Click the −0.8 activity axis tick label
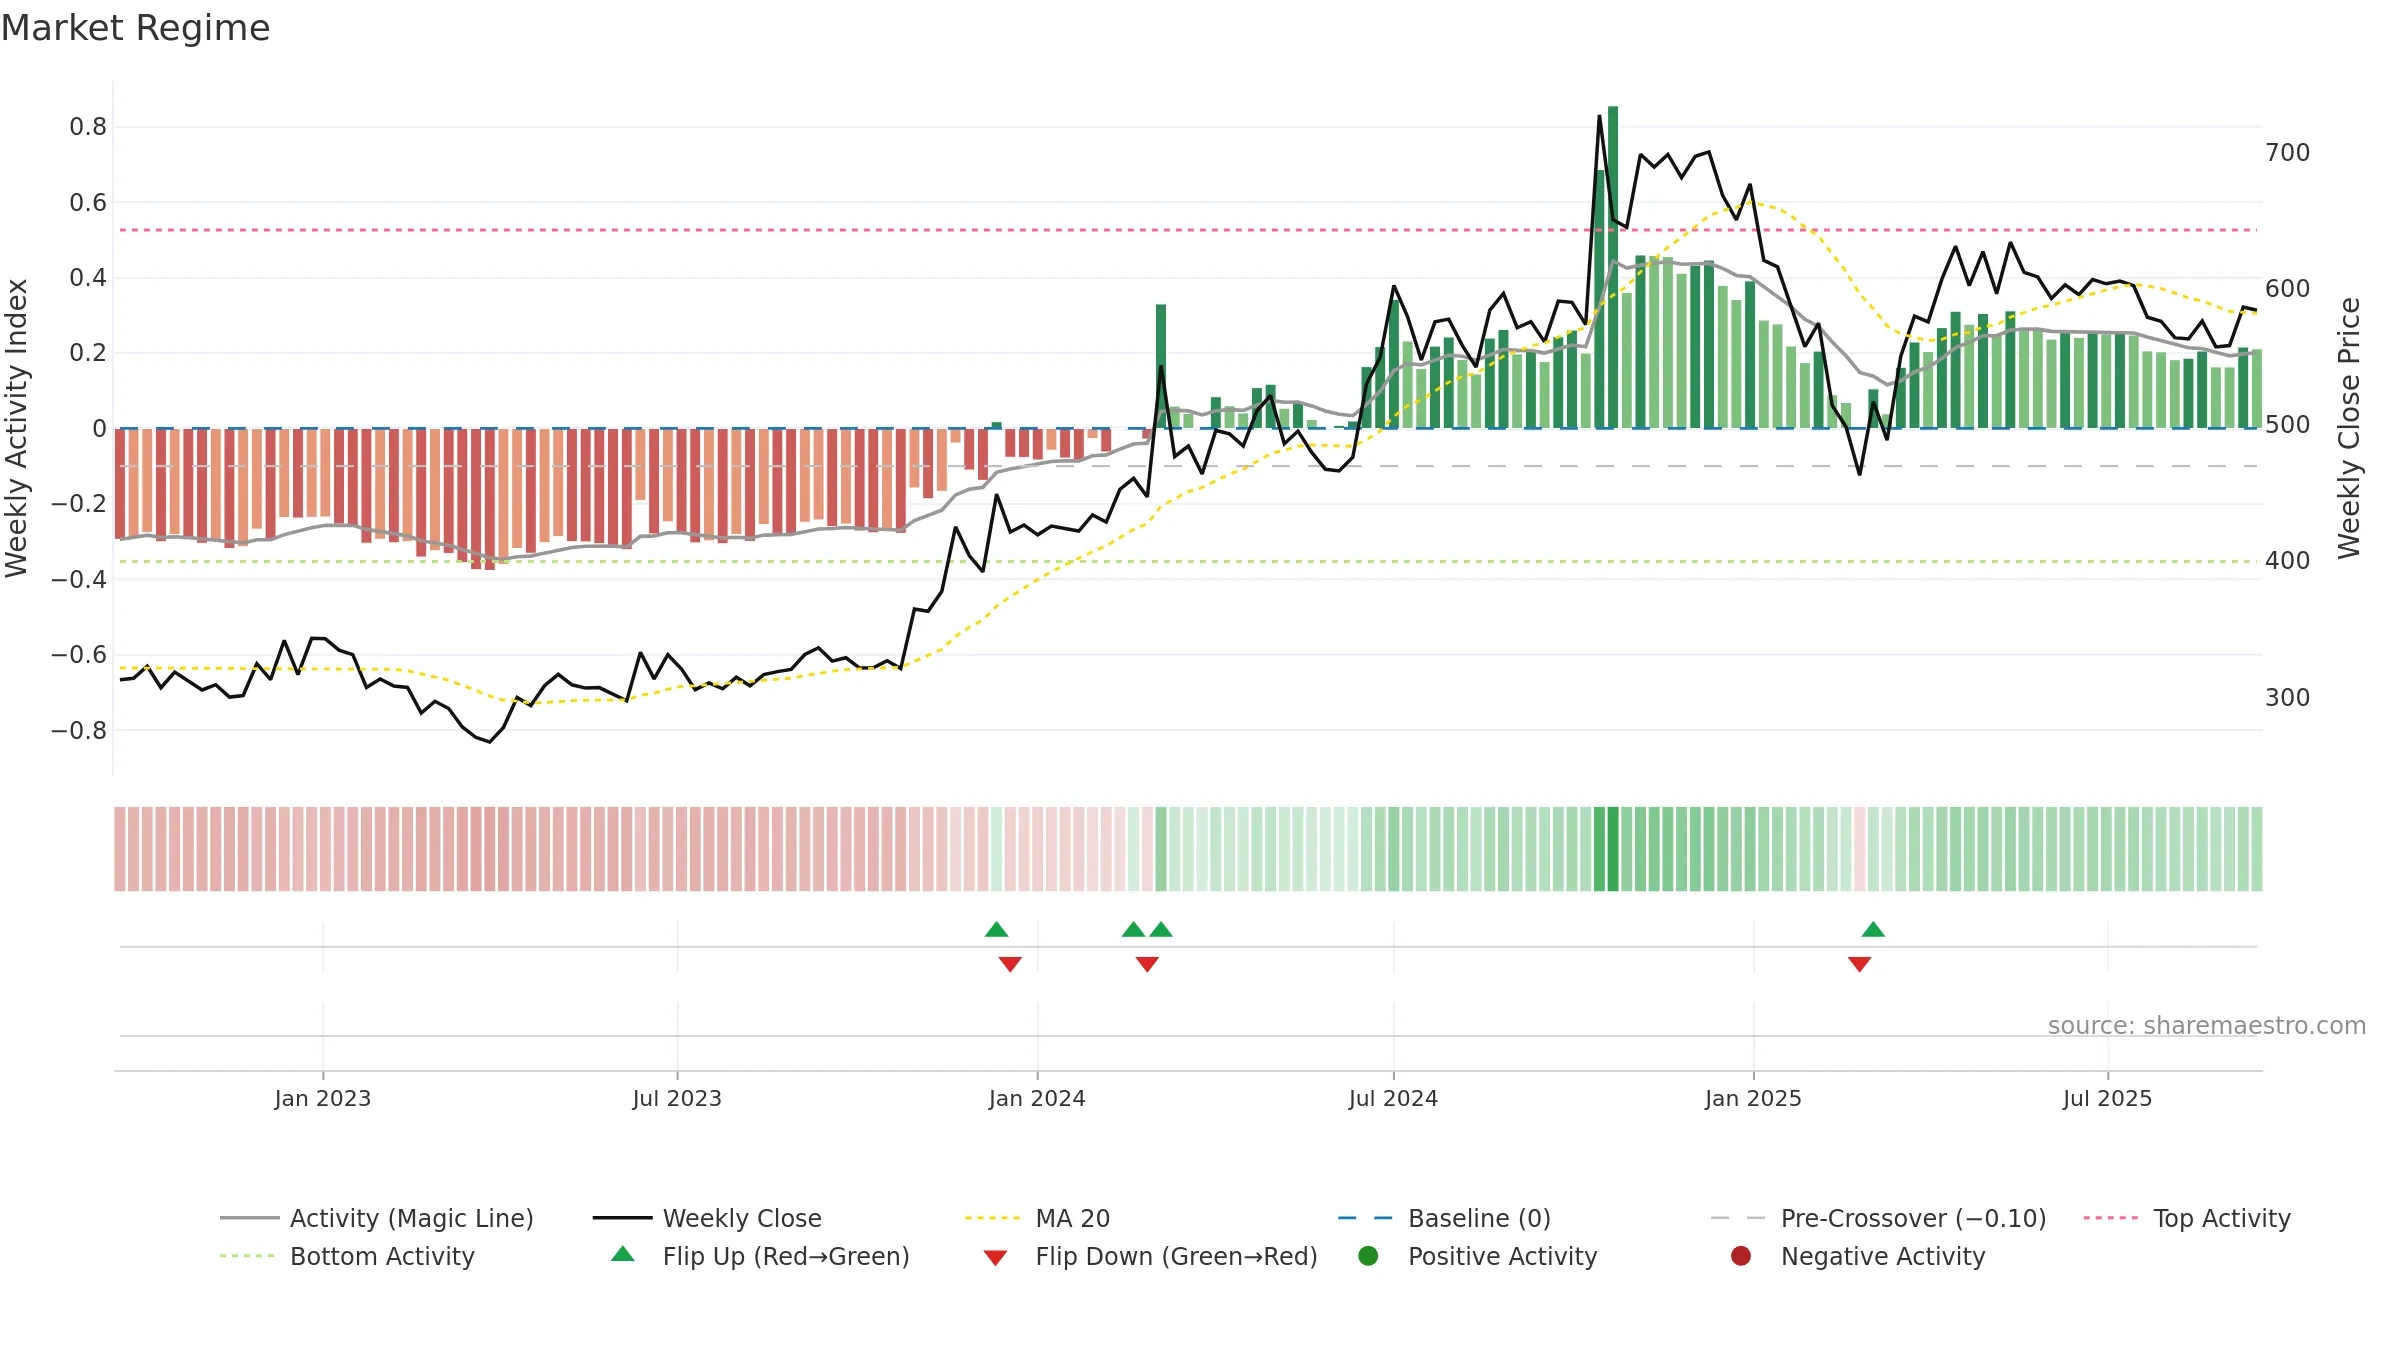The height and width of the screenshot is (1350, 2400). [x=79, y=731]
